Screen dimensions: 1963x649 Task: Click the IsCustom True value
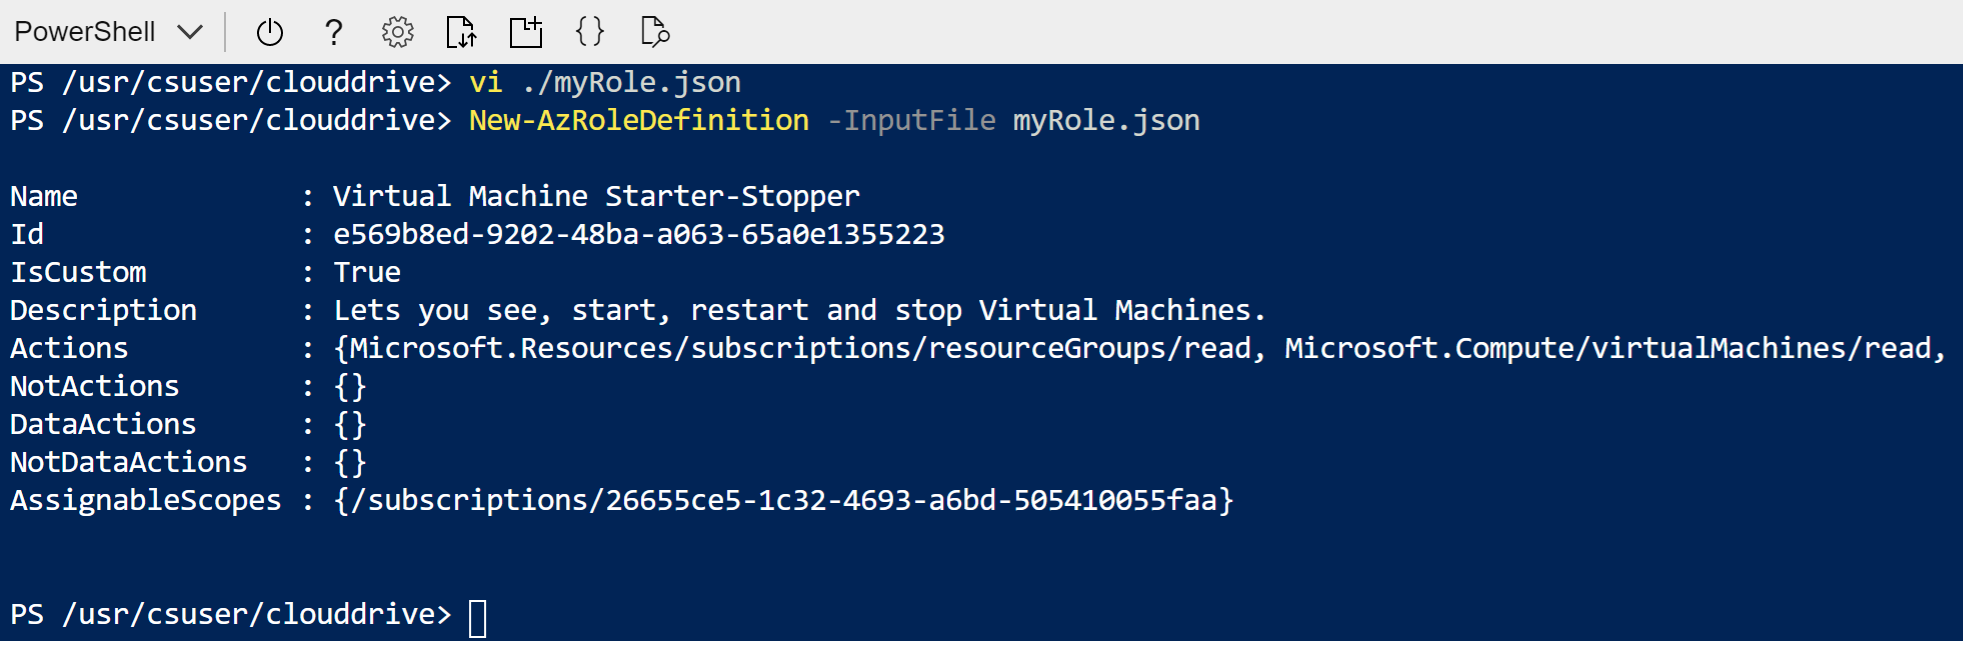click(x=367, y=273)
